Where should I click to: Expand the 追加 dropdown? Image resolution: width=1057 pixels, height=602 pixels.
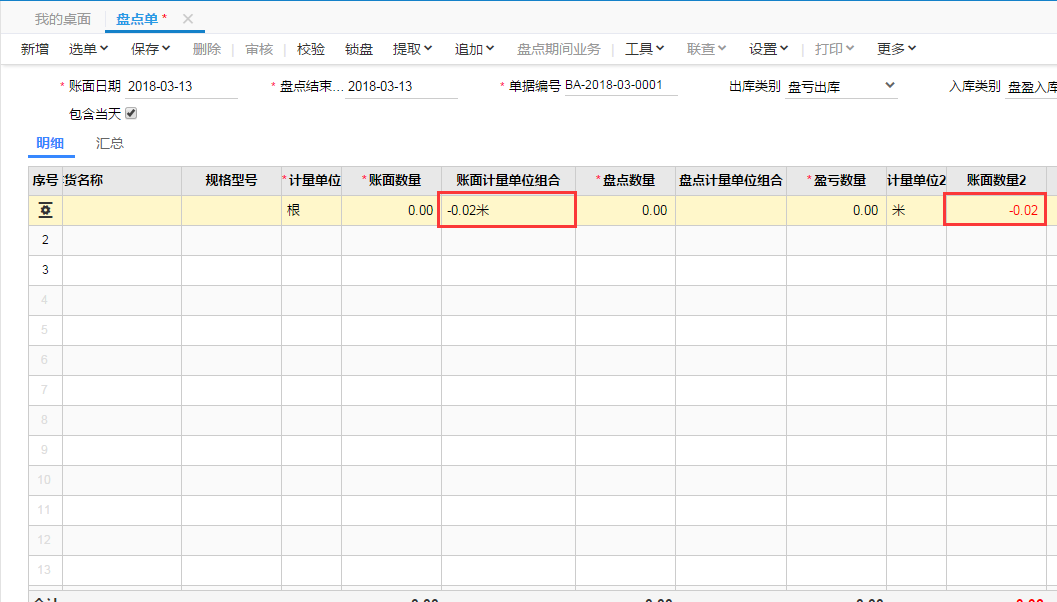point(475,49)
